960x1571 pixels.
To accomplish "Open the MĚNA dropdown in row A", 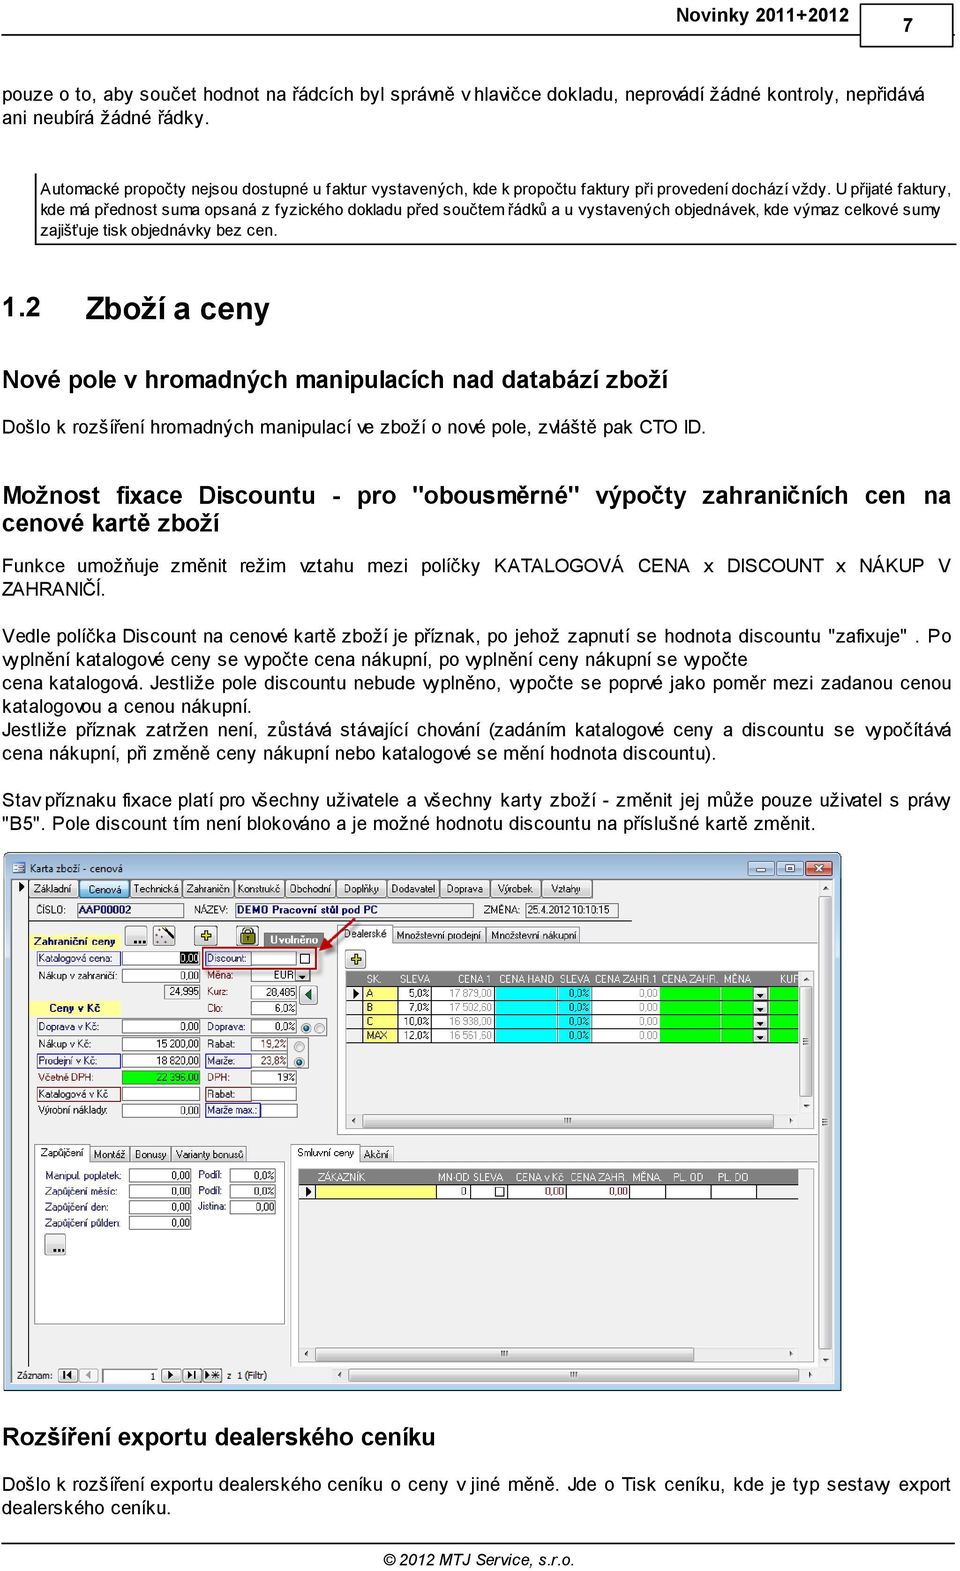I will click(761, 994).
